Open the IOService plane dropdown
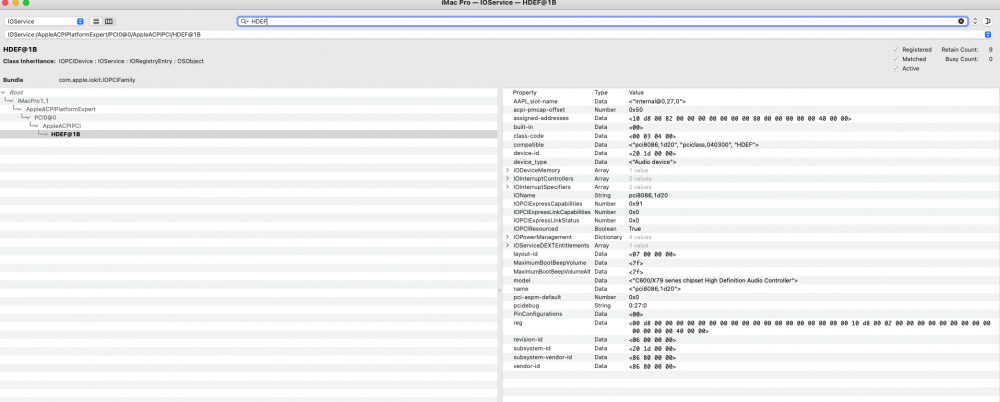 point(44,21)
